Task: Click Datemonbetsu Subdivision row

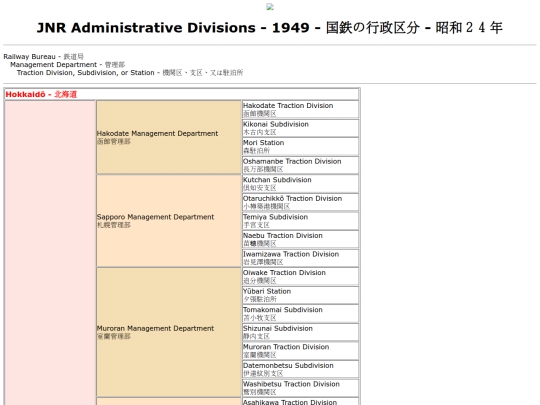Action: 300,370
